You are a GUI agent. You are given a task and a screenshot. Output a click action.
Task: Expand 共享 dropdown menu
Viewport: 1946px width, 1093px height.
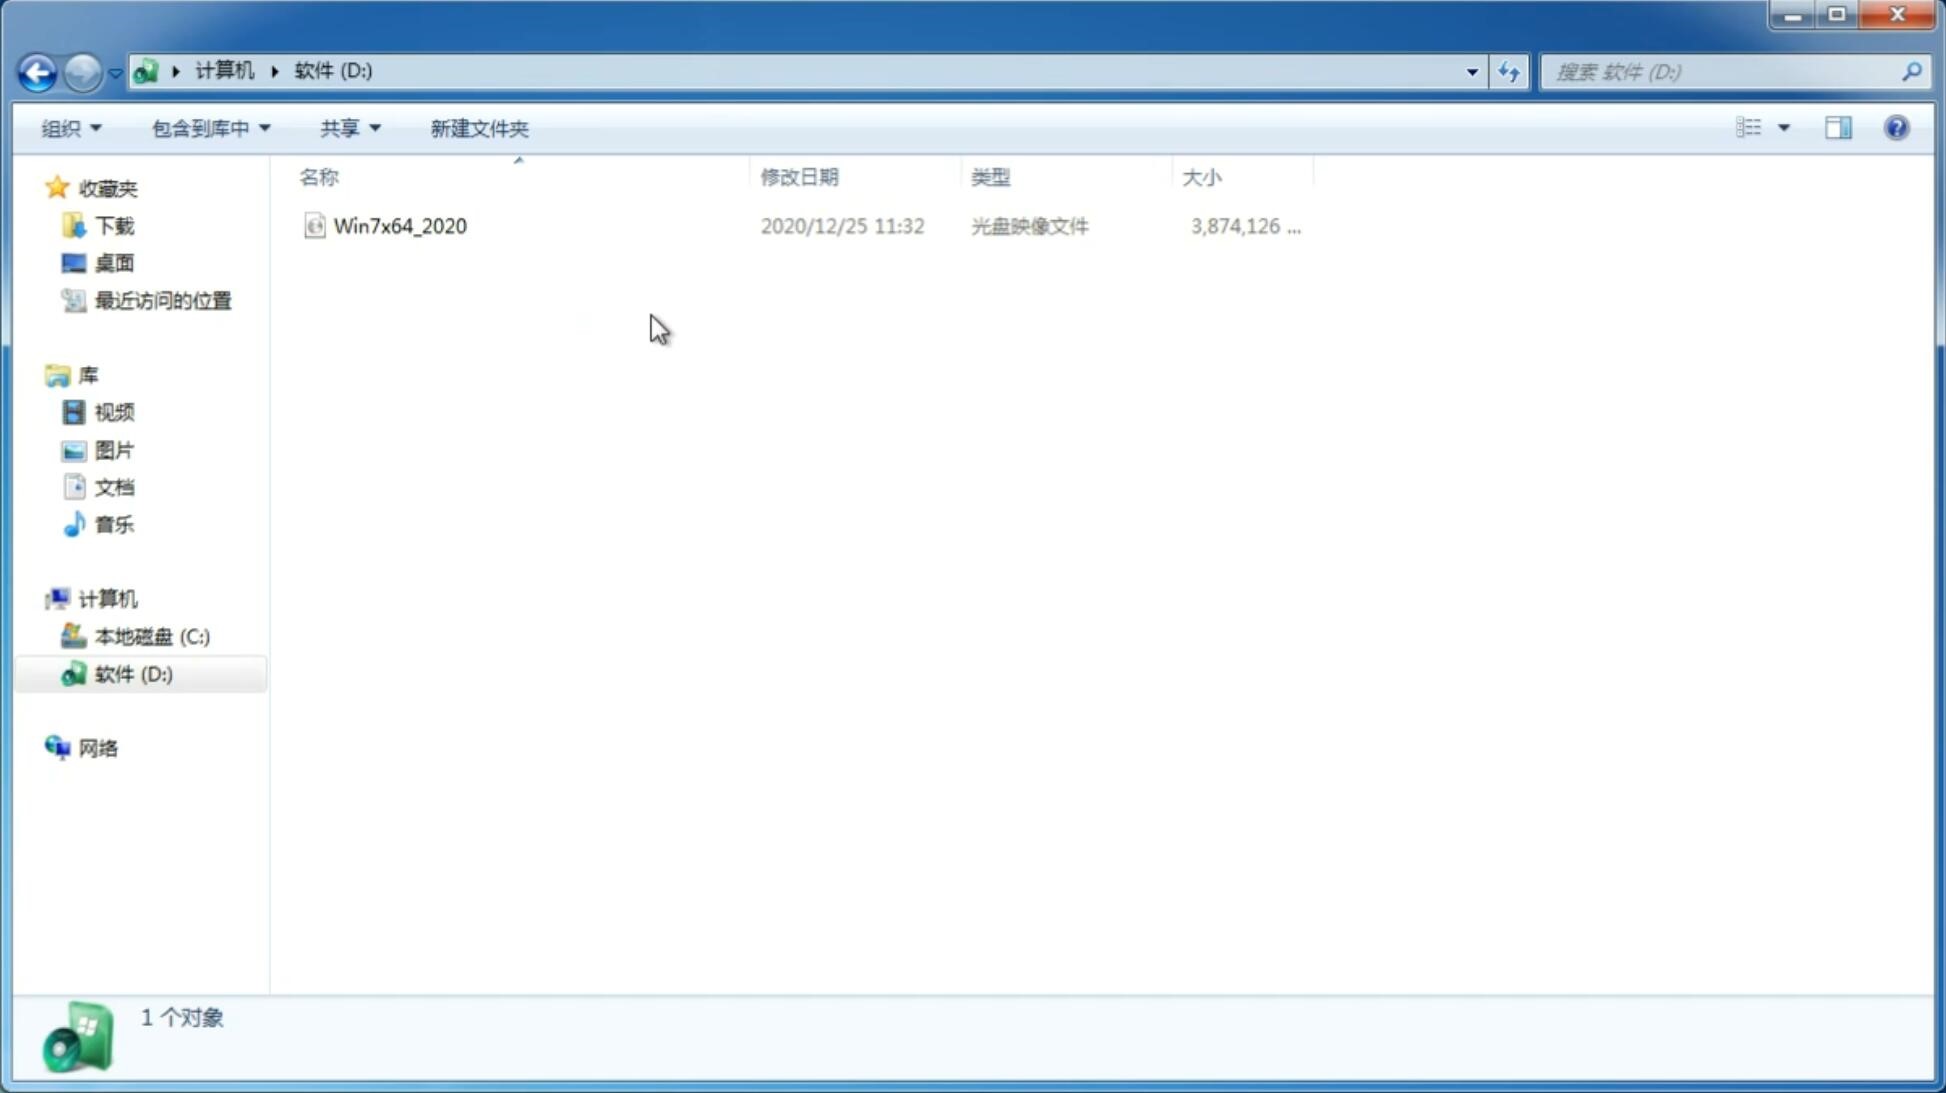click(x=349, y=127)
